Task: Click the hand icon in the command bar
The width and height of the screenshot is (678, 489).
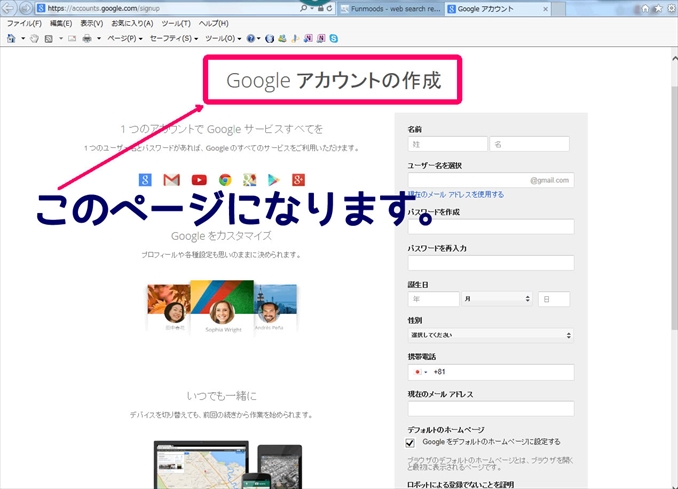Action: [34, 38]
